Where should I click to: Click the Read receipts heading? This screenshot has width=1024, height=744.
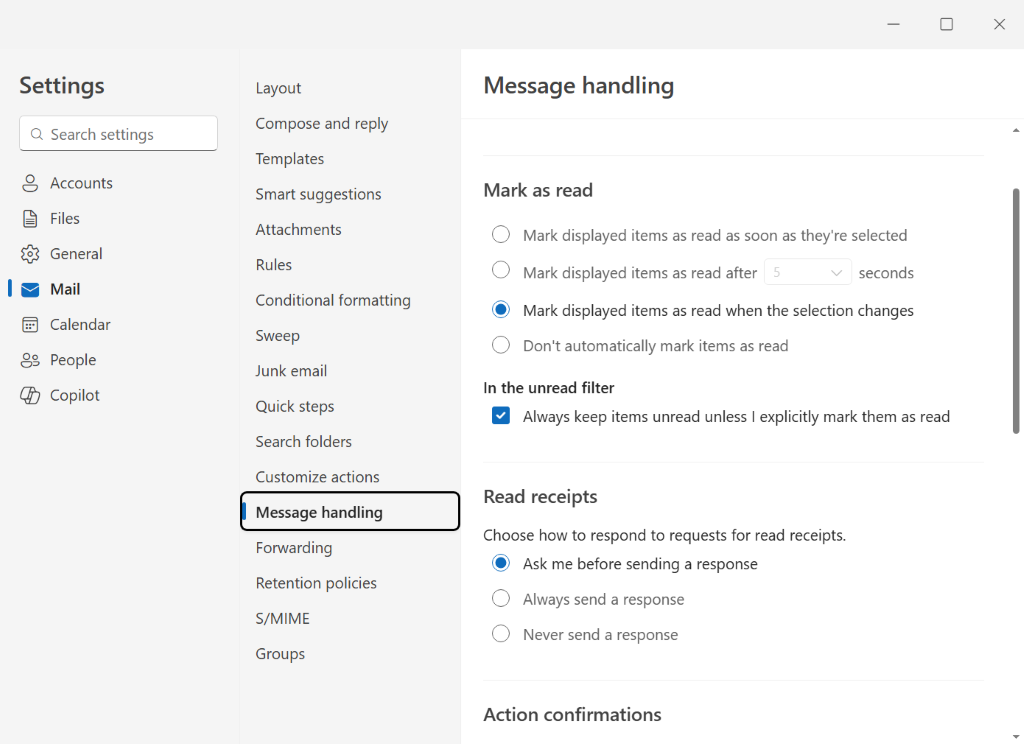[x=540, y=496]
